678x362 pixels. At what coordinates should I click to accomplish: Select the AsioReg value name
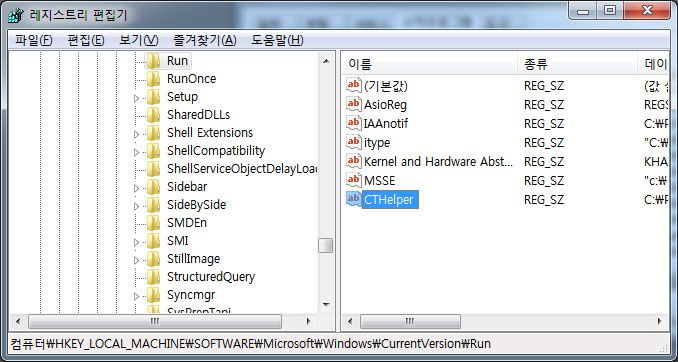[385, 104]
